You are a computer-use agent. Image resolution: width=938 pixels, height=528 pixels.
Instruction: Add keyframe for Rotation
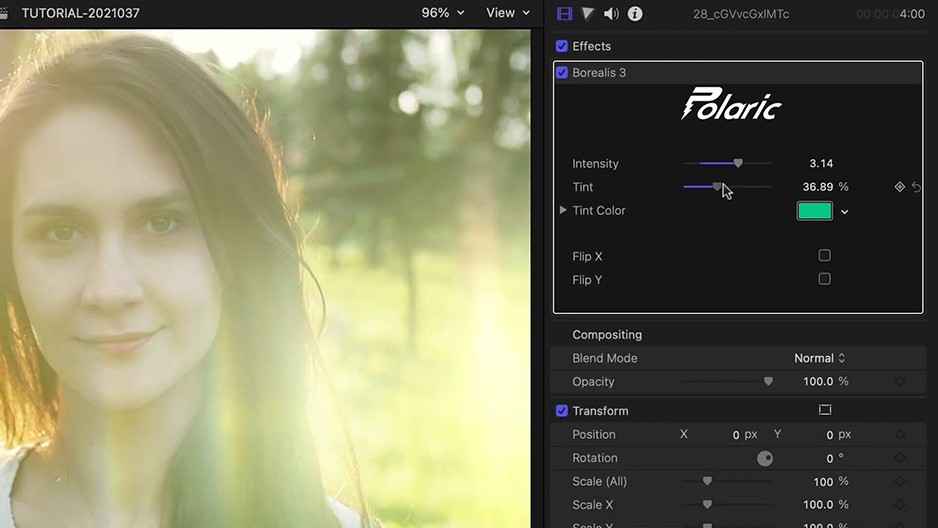pos(900,458)
